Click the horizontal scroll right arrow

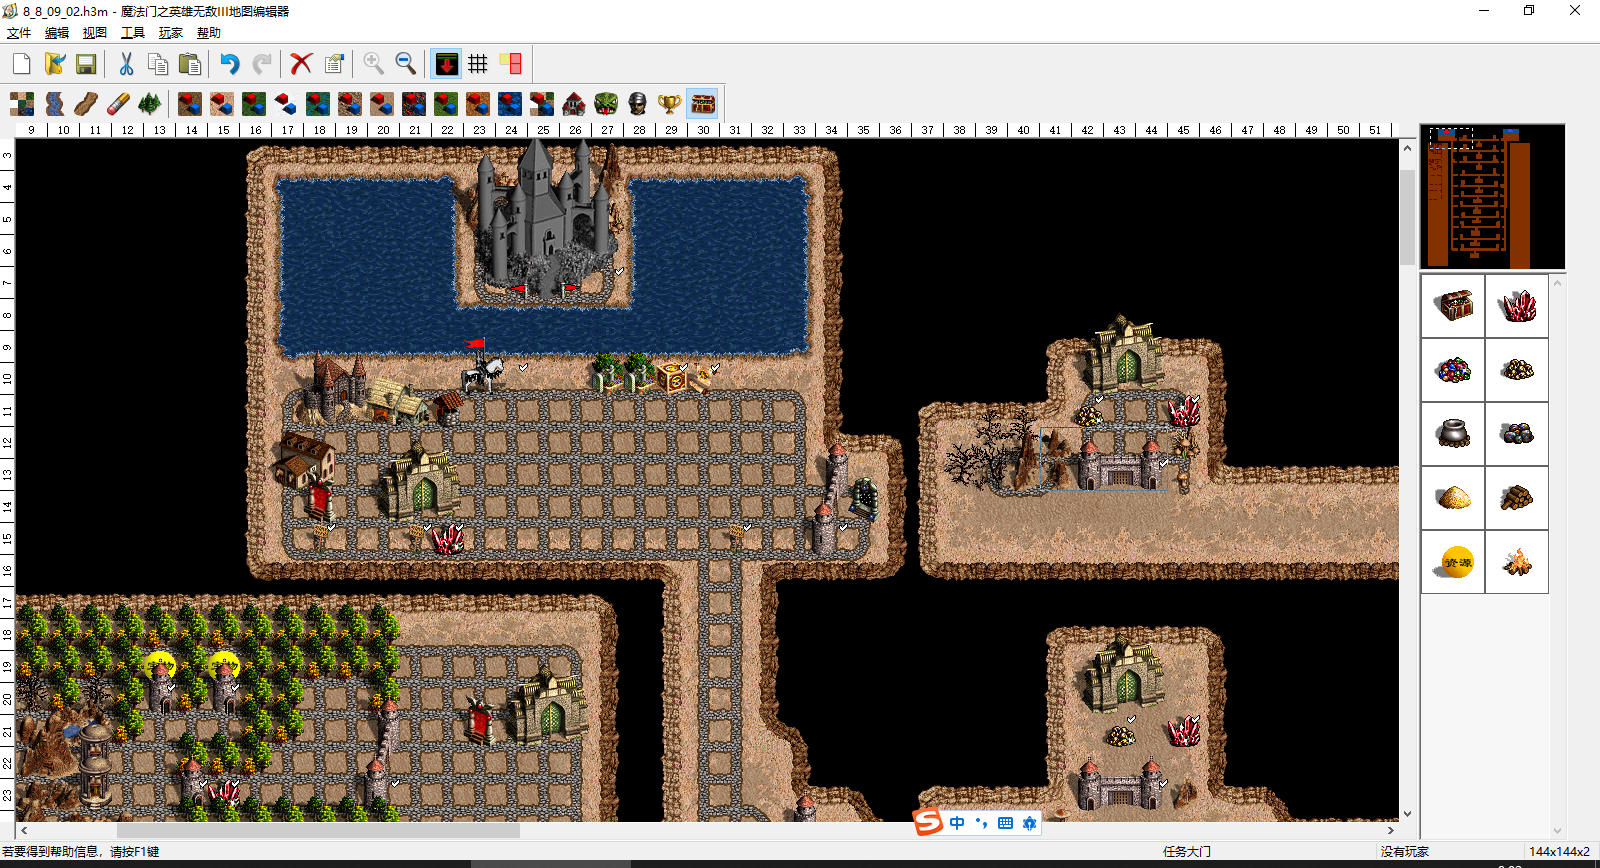coord(1390,830)
